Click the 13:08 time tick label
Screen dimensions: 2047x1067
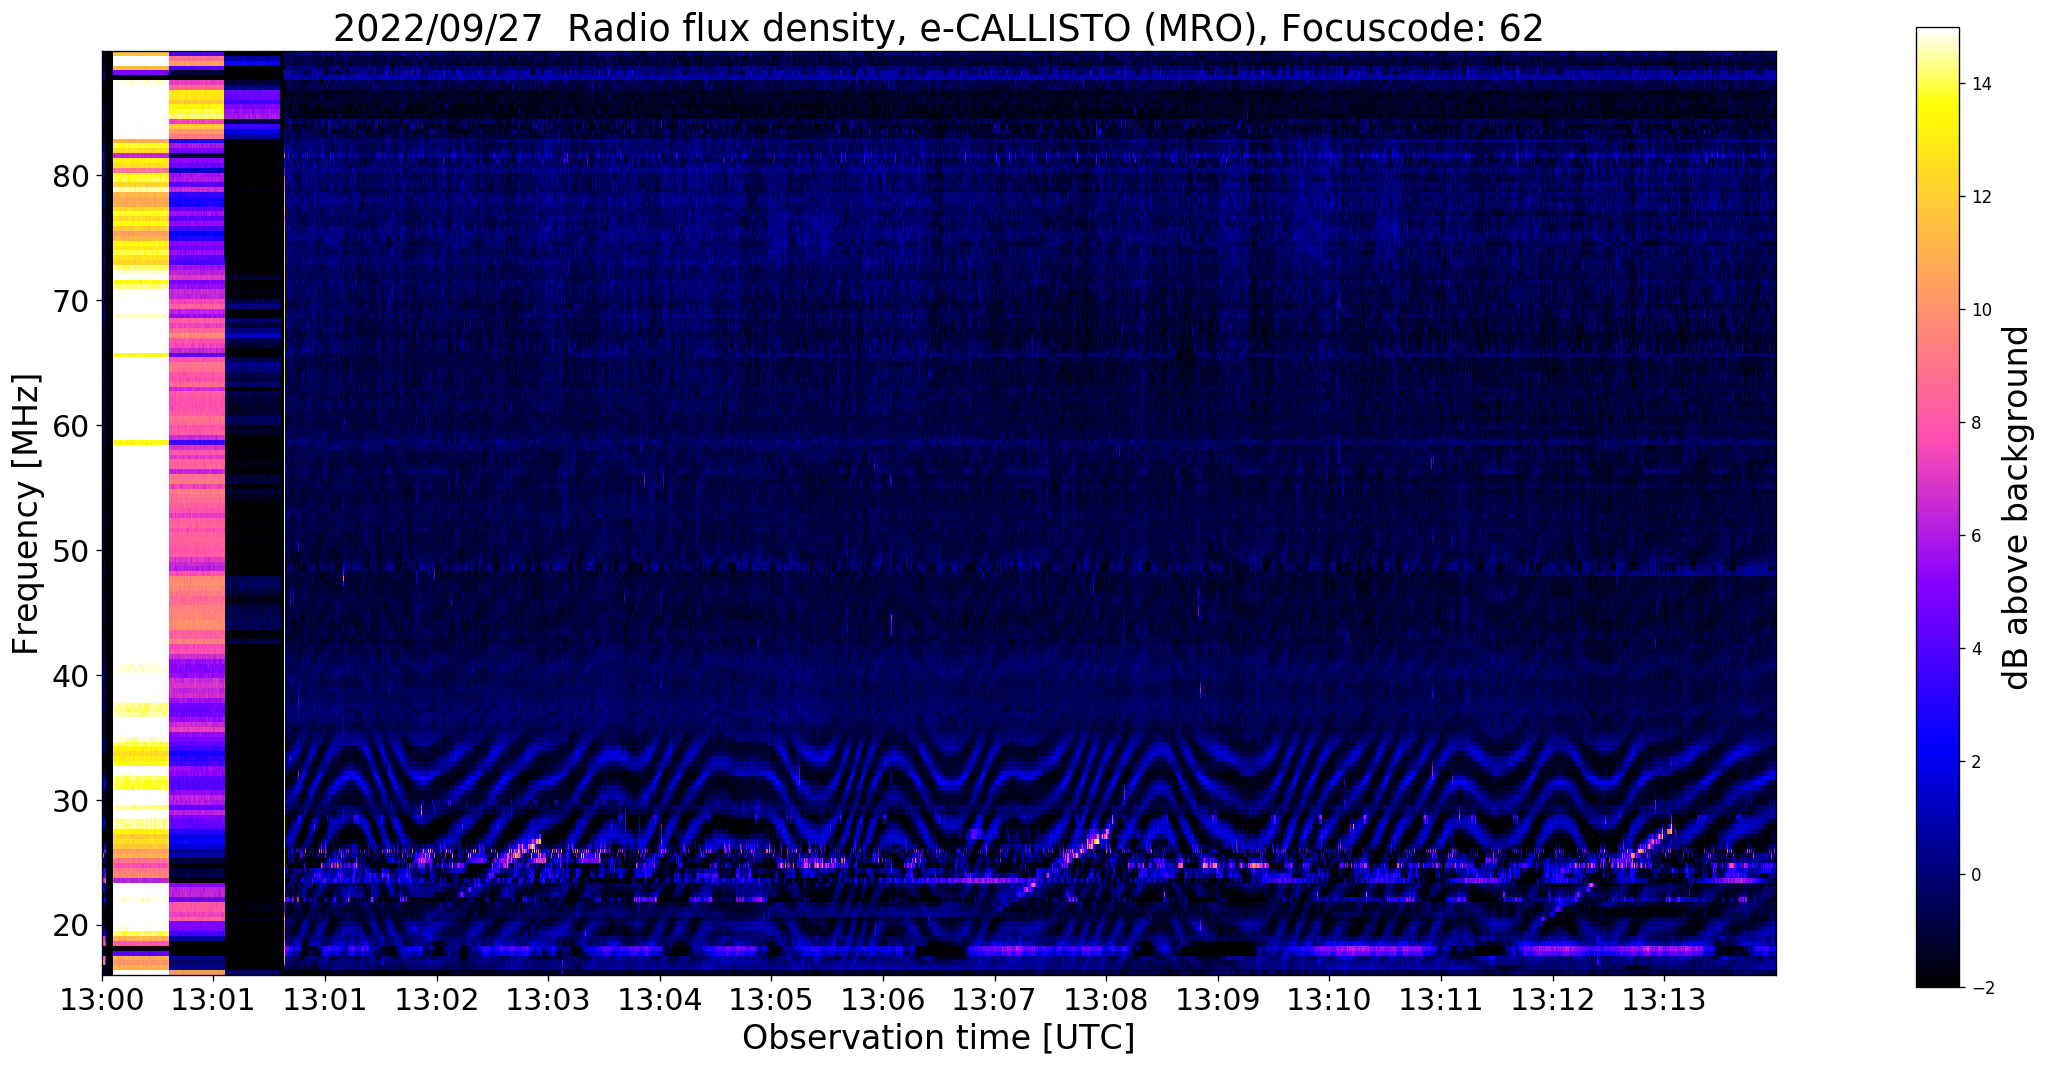tap(1106, 999)
